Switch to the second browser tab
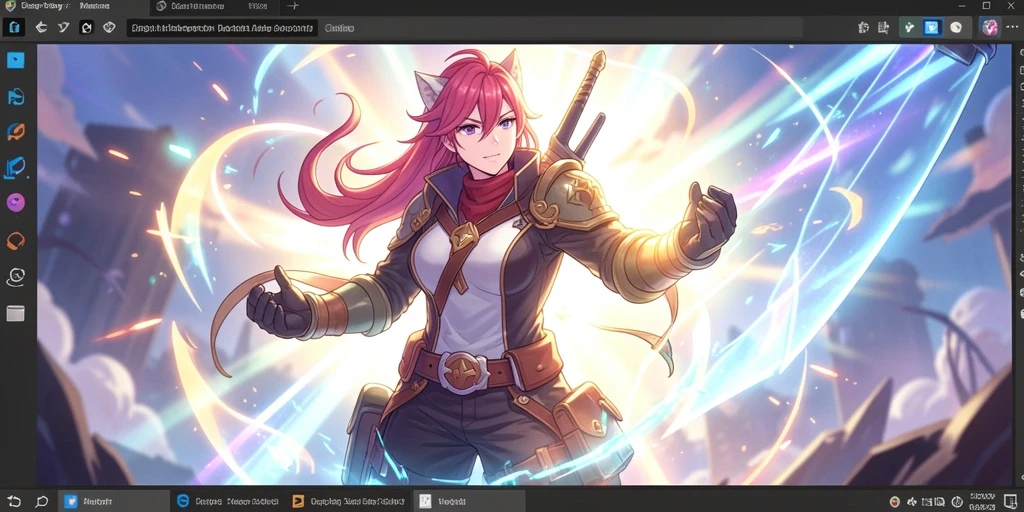 (196, 7)
